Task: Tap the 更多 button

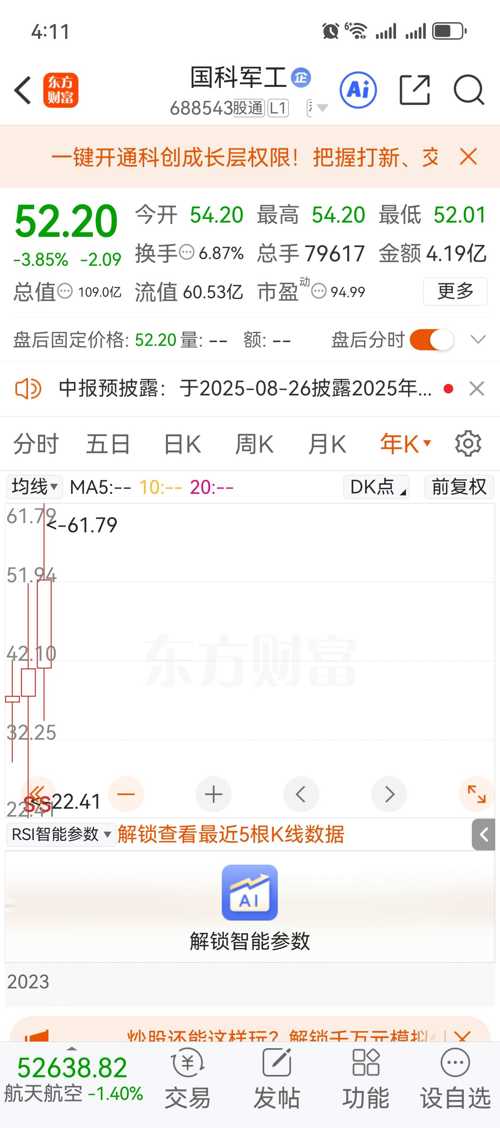Action: (x=455, y=291)
